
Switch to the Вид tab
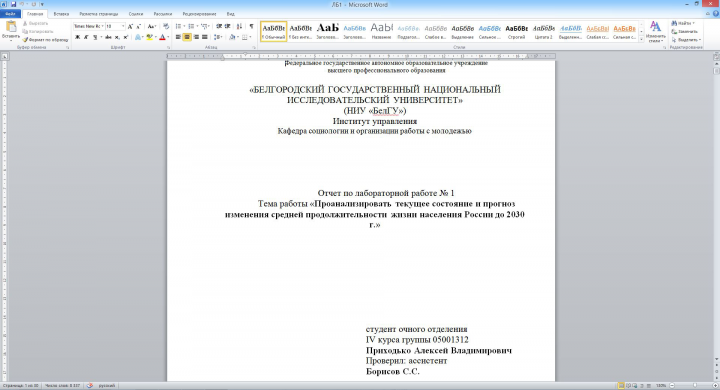point(231,14)
